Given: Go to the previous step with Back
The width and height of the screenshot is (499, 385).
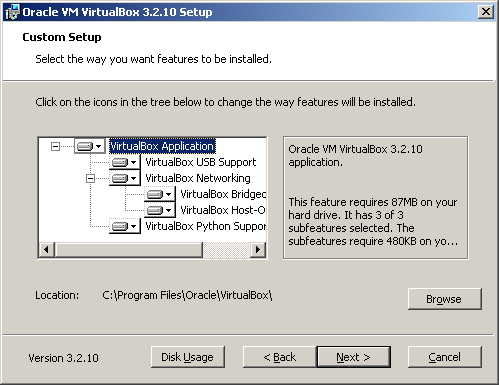Looking at the screenshot, I should click(280, 357).
